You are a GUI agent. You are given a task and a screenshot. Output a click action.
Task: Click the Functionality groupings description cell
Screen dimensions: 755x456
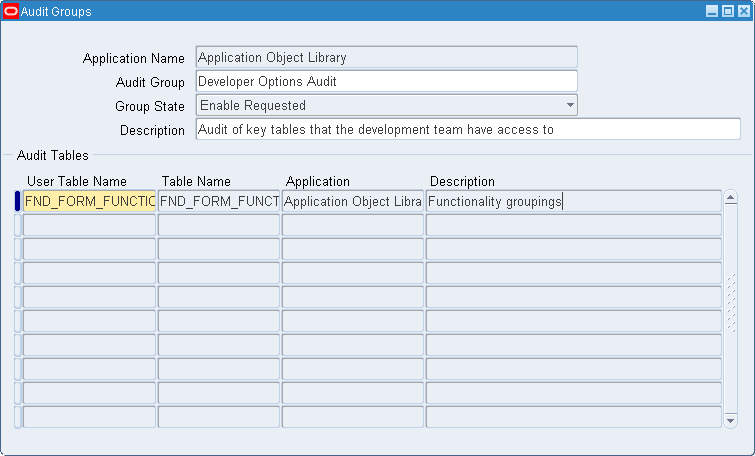tap(574, 201)
